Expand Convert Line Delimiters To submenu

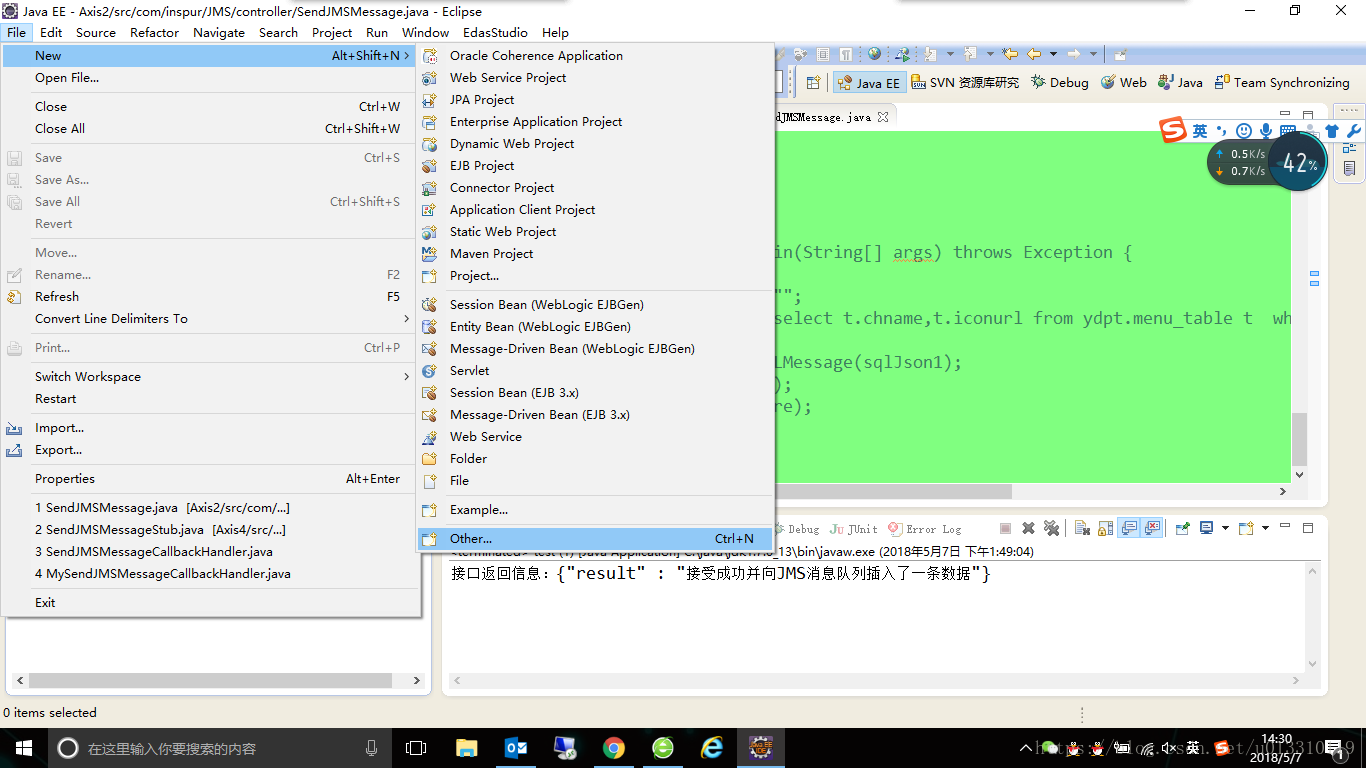click(210, 319)
